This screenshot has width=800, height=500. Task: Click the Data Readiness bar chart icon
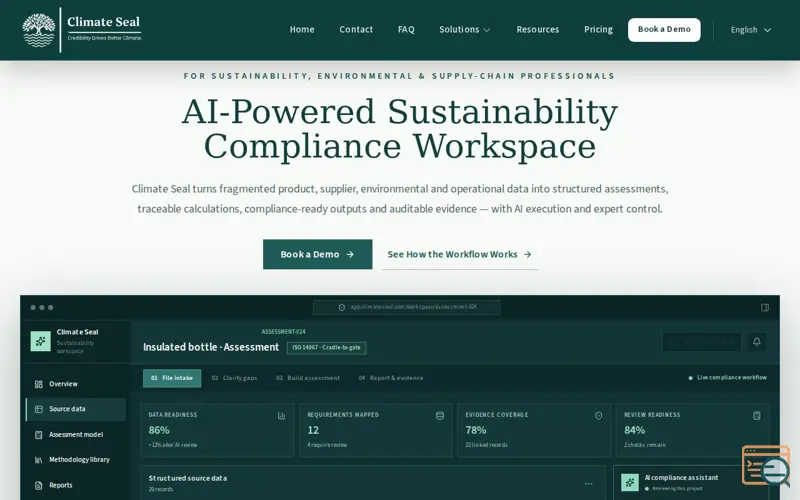282,416
